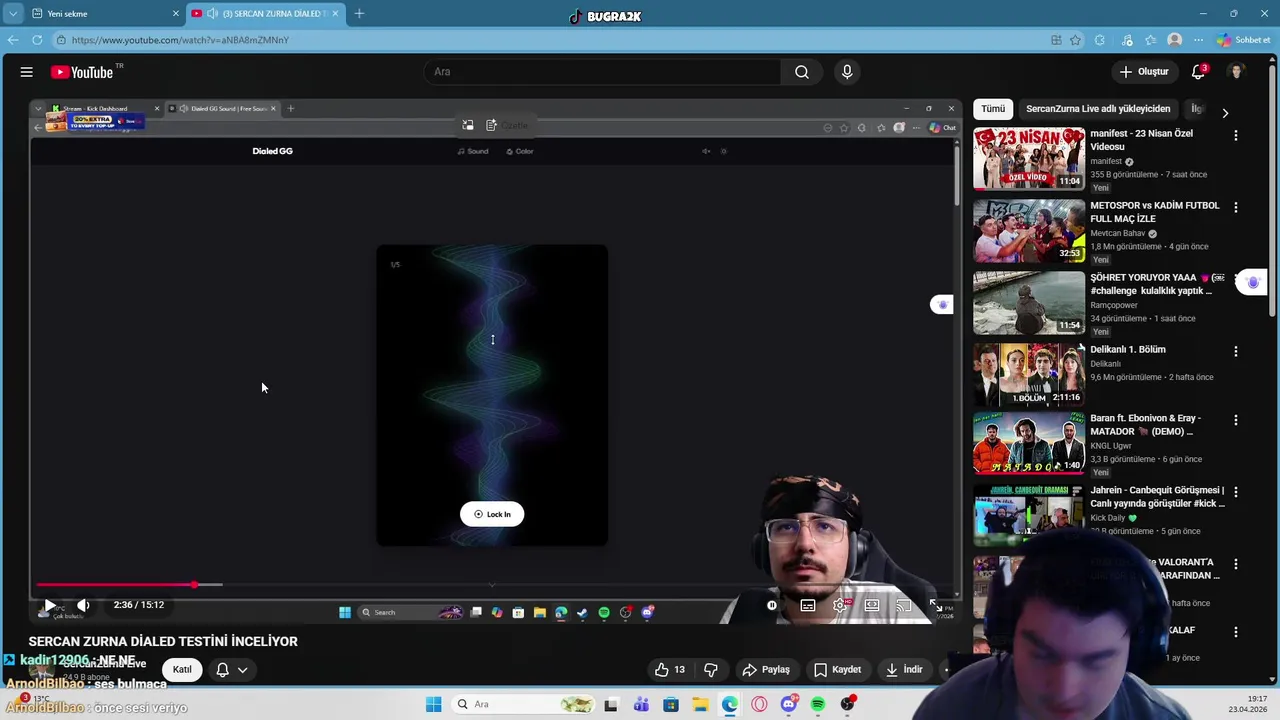Open browser profile avatar icon
1280x720 pixels.
tap(1175, 40)
